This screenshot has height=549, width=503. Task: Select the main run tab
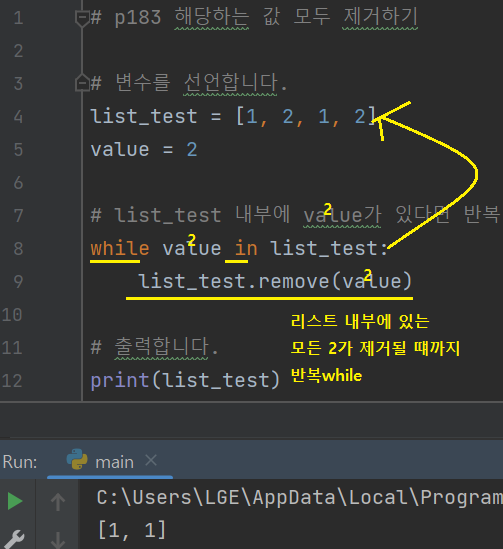click(x=110, y=461)
